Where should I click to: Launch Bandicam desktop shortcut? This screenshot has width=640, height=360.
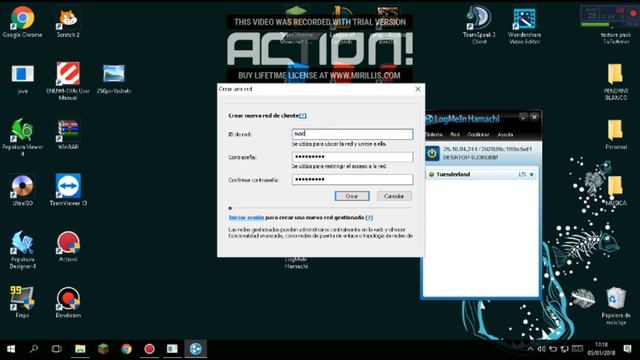[x=68, y=302]
